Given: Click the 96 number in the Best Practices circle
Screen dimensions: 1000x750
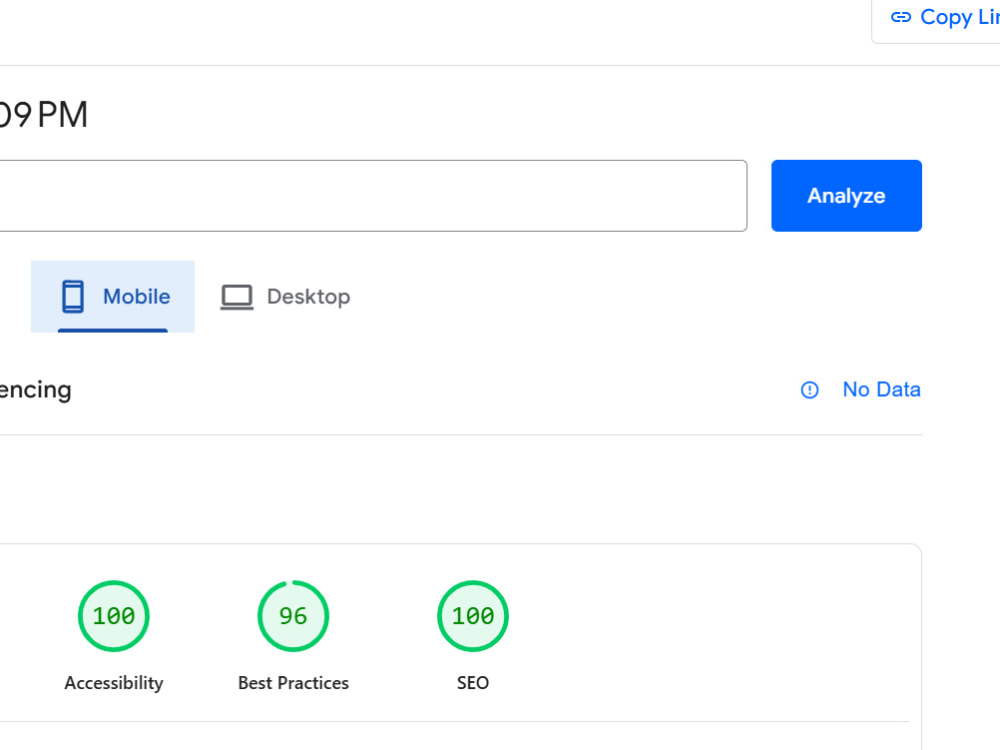Looking at the screenshot, I should point(293,616).
